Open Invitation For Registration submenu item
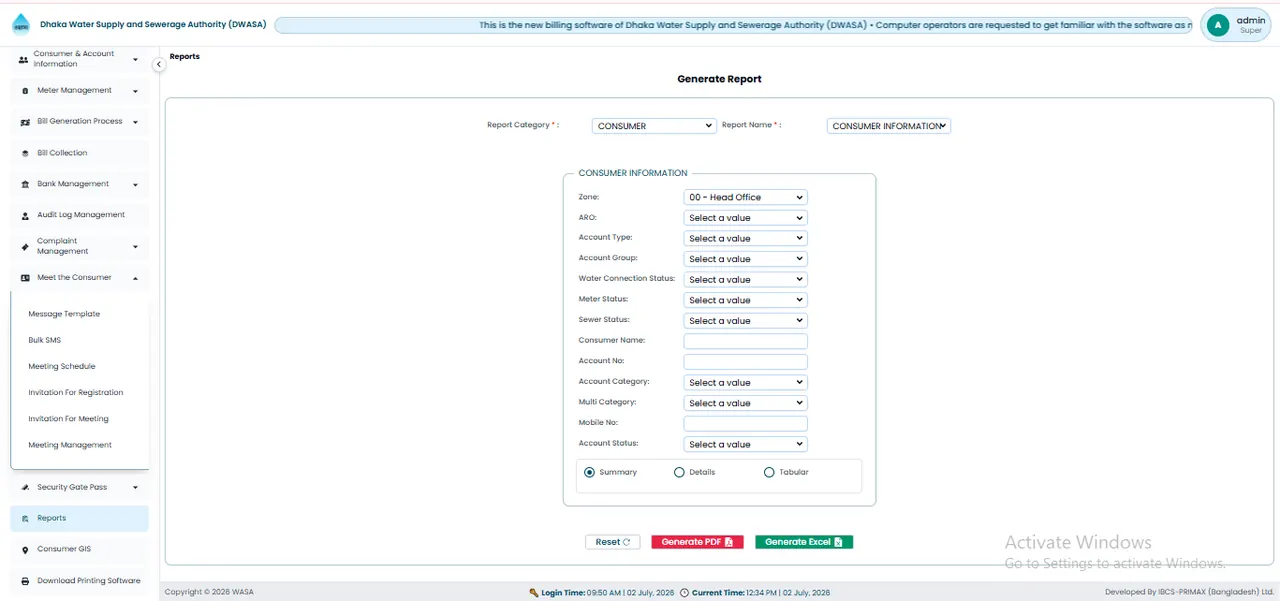This screenshot has width=1280, height=601. click(x=76, y=393)
